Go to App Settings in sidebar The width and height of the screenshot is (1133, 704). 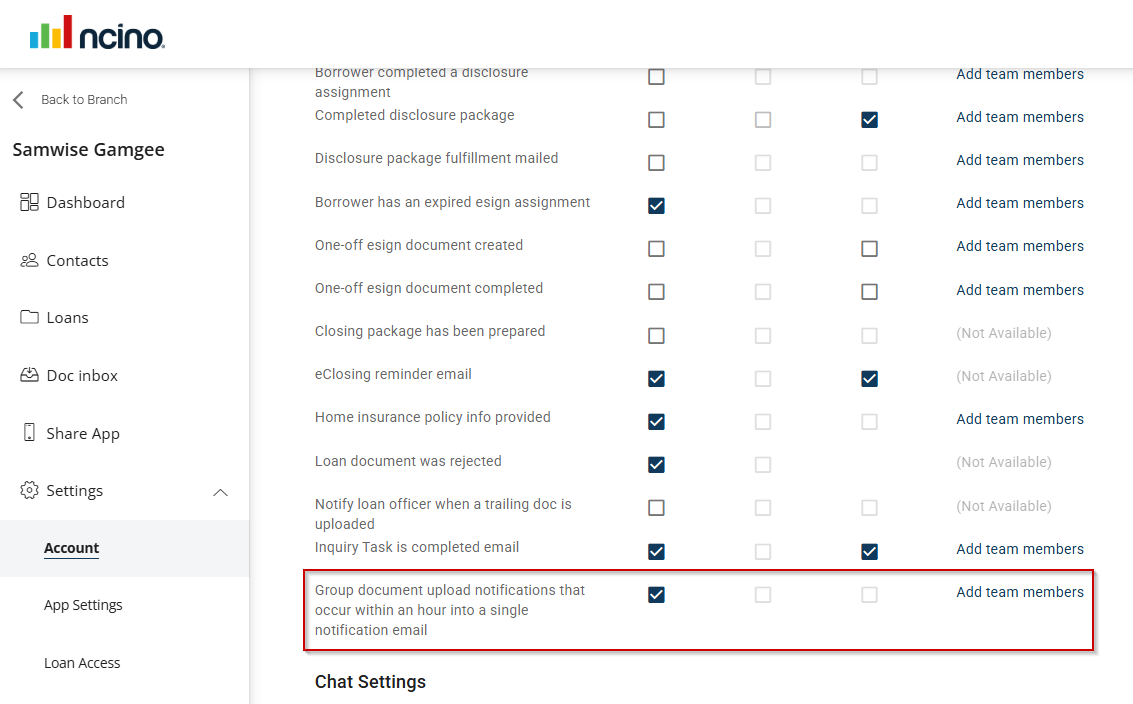tap(83, 605)
